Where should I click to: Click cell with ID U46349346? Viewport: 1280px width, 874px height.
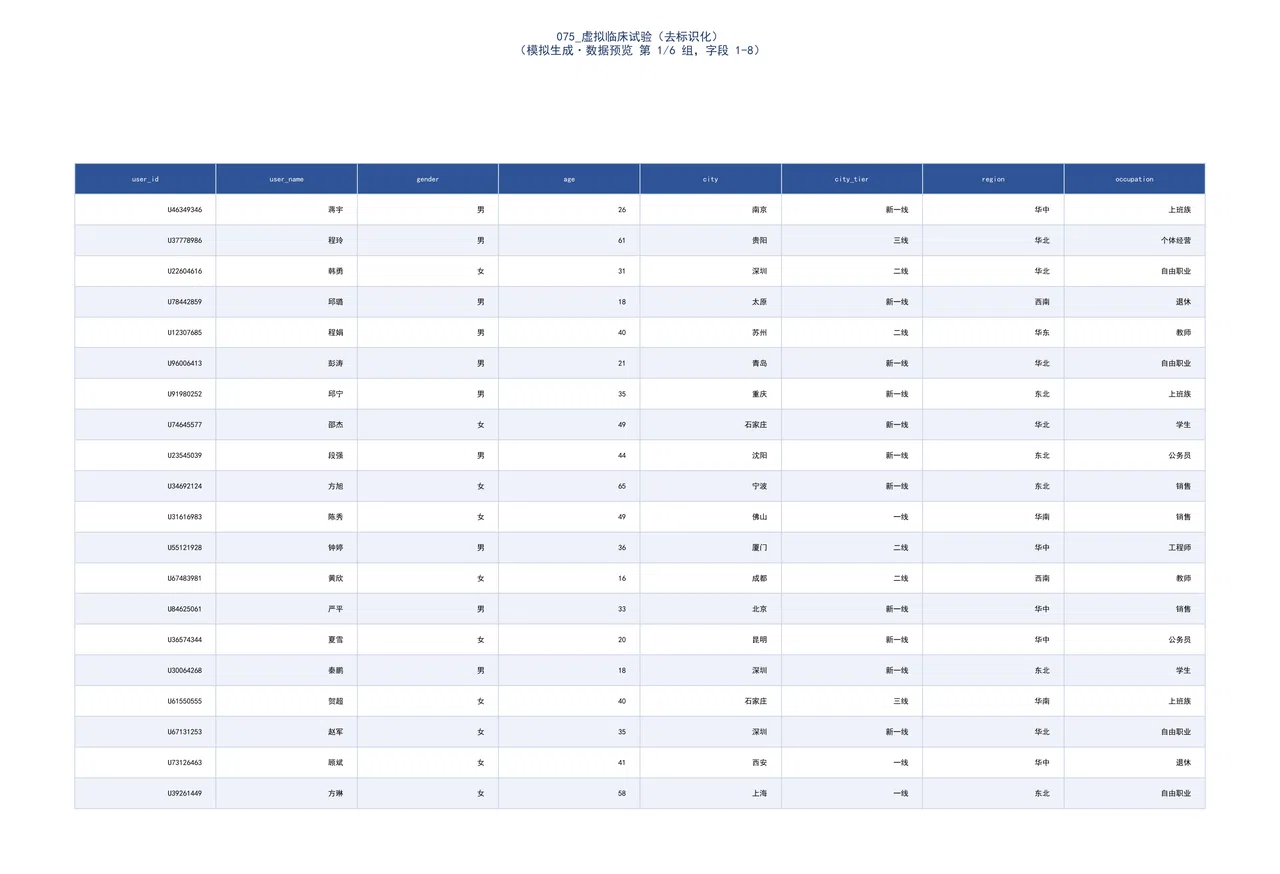click(x=145, y=210)
